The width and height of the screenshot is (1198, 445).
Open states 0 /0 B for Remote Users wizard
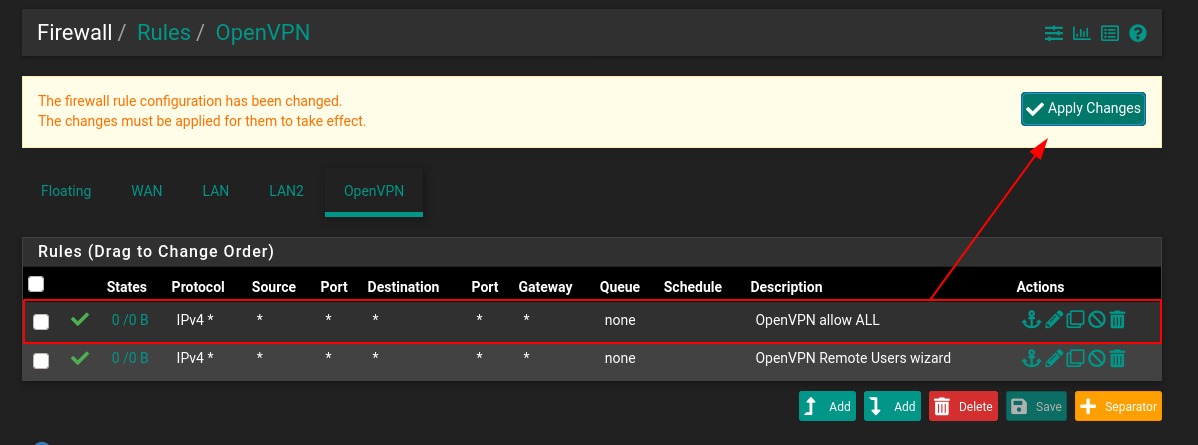(x=130, y=358)
